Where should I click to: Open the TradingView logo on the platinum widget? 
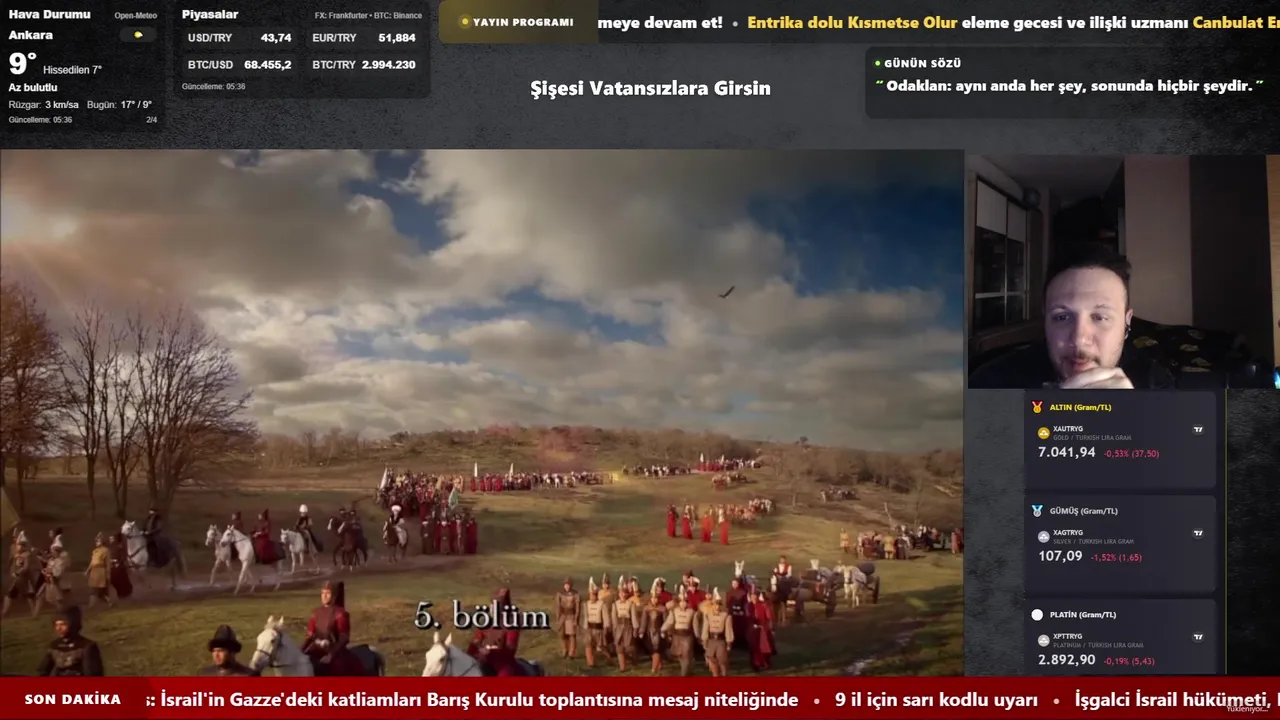pyautogui.click(x=1198, y=637)
